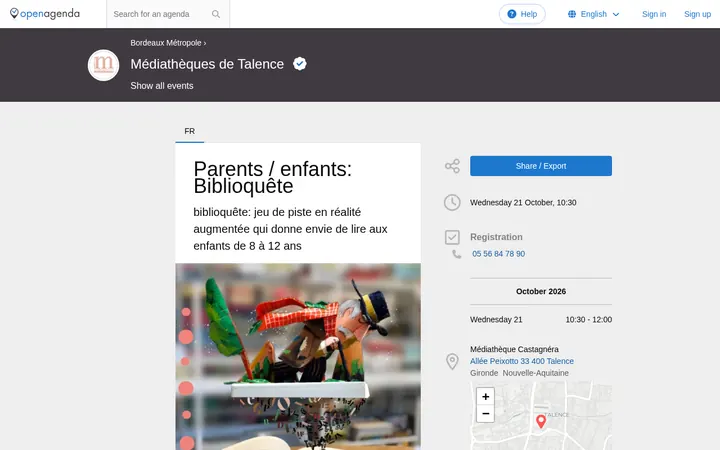This screenshot has width=720, height=450.
Task: Click the Sign up link
Action: 697,14
